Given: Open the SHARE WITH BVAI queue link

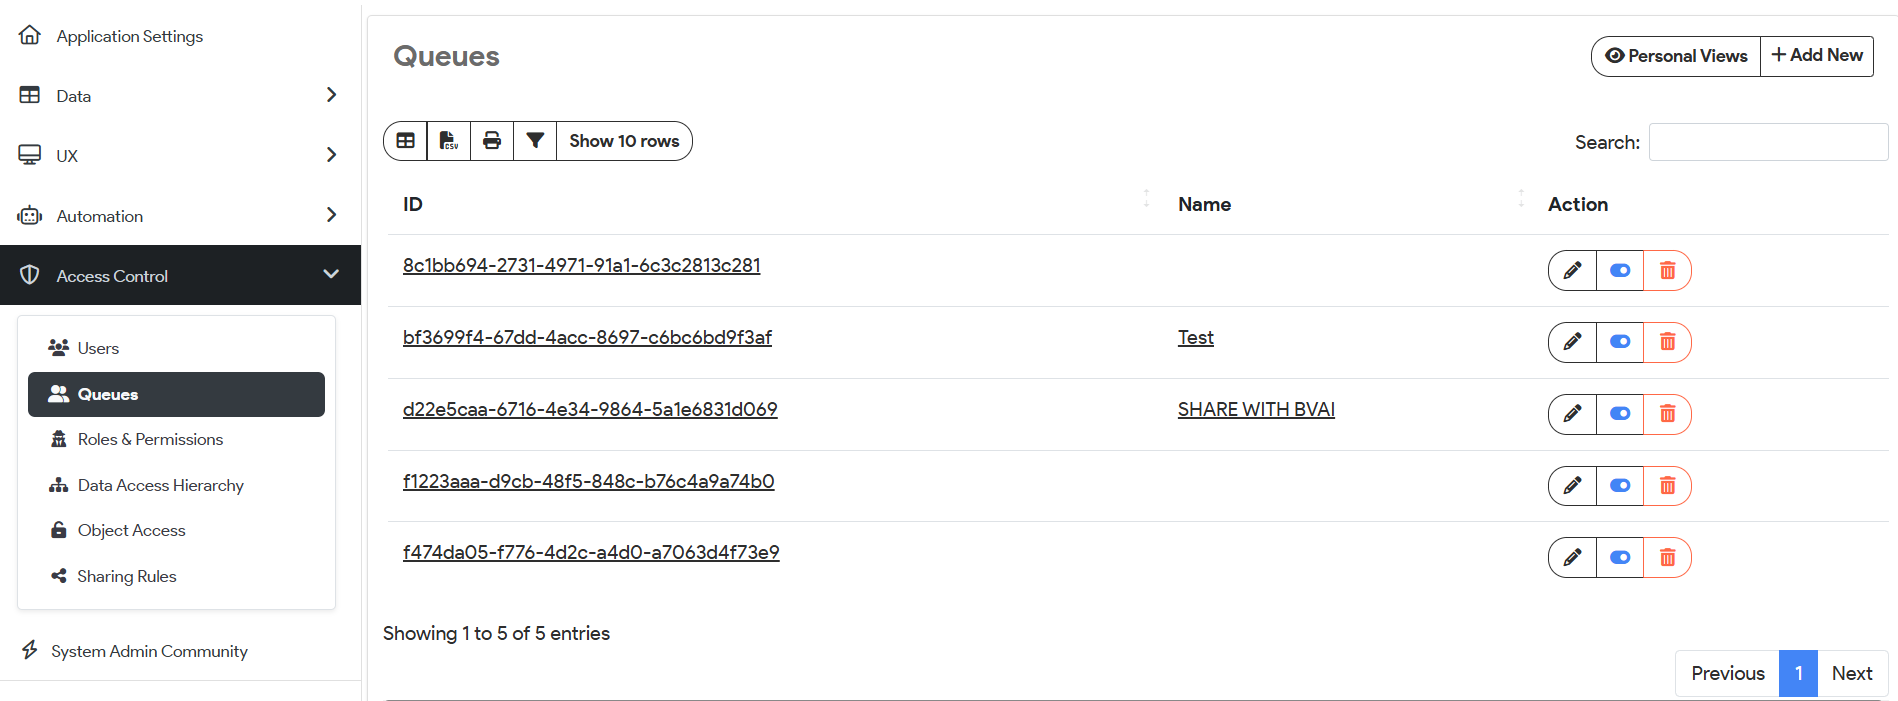Looking at the screenshot, I should point(1256,409).
